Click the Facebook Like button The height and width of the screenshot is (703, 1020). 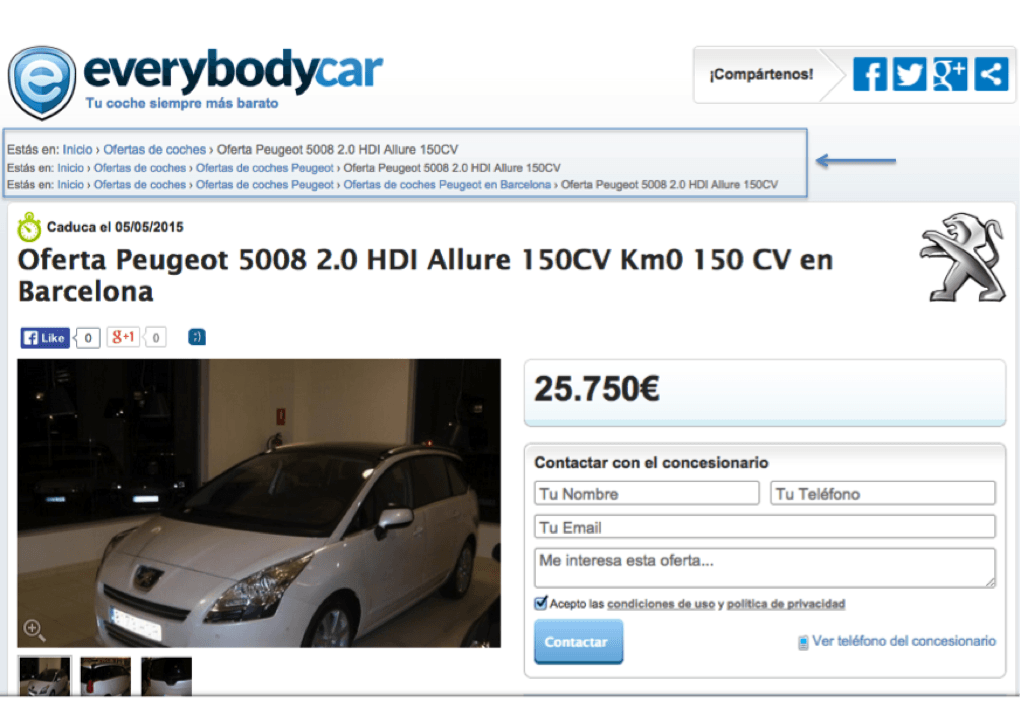click(44, 337)
